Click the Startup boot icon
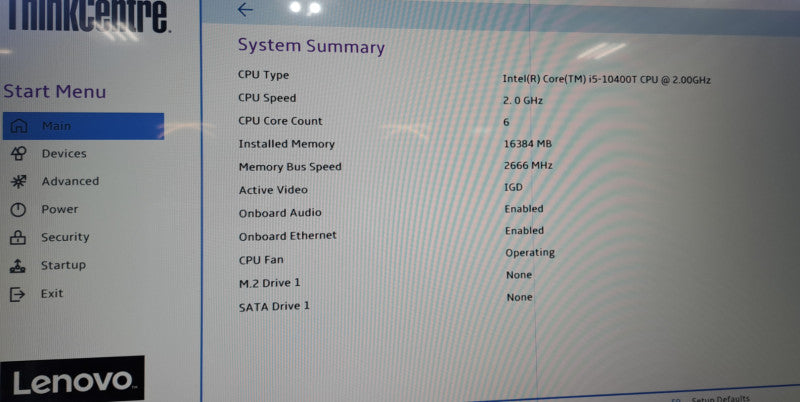 [x=17, y=265]
